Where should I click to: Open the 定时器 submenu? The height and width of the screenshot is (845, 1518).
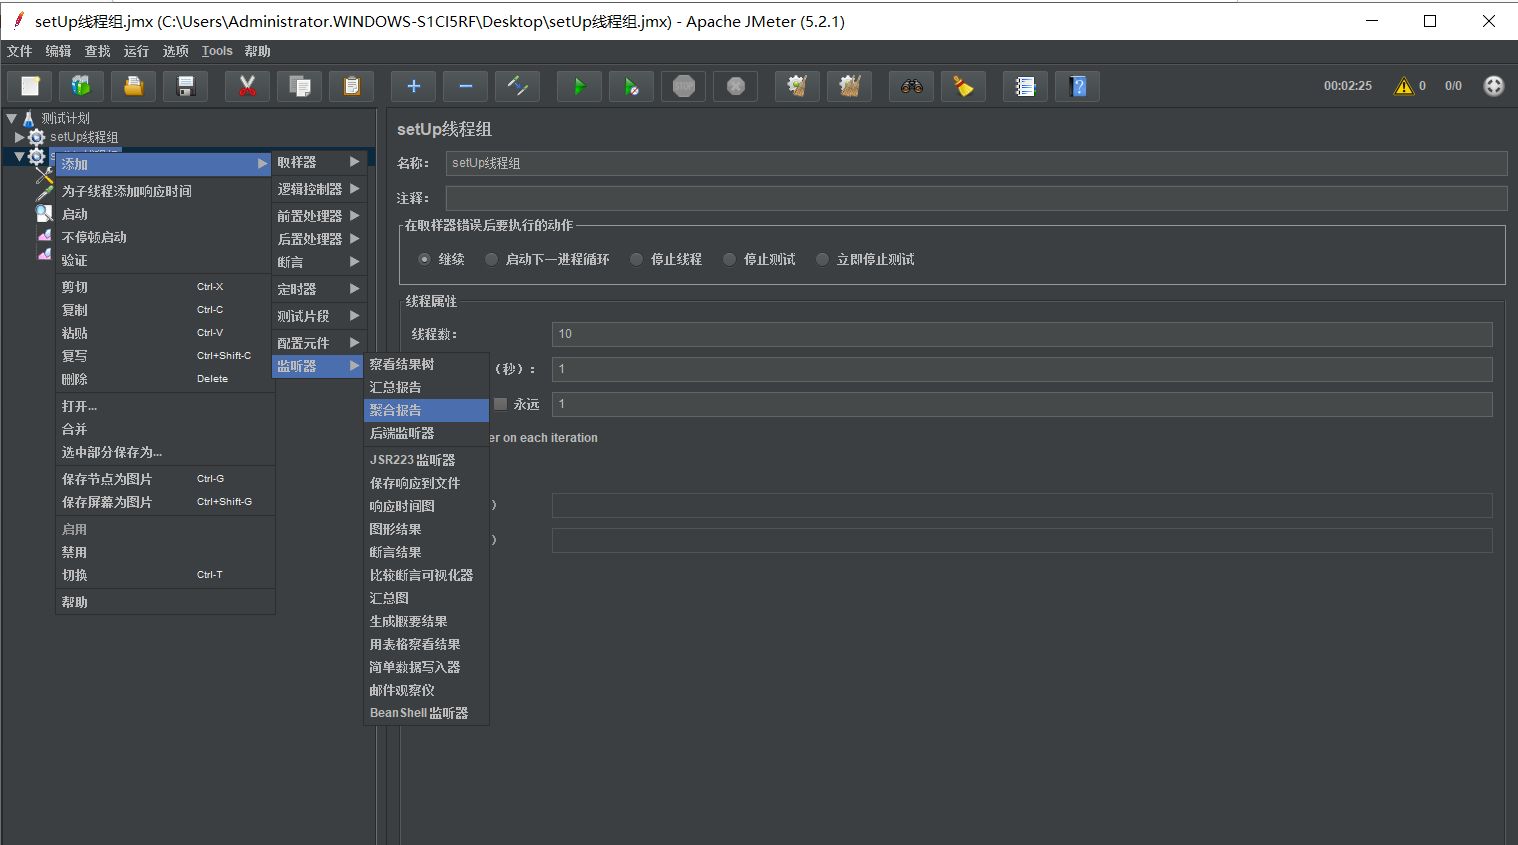(319, 289)
